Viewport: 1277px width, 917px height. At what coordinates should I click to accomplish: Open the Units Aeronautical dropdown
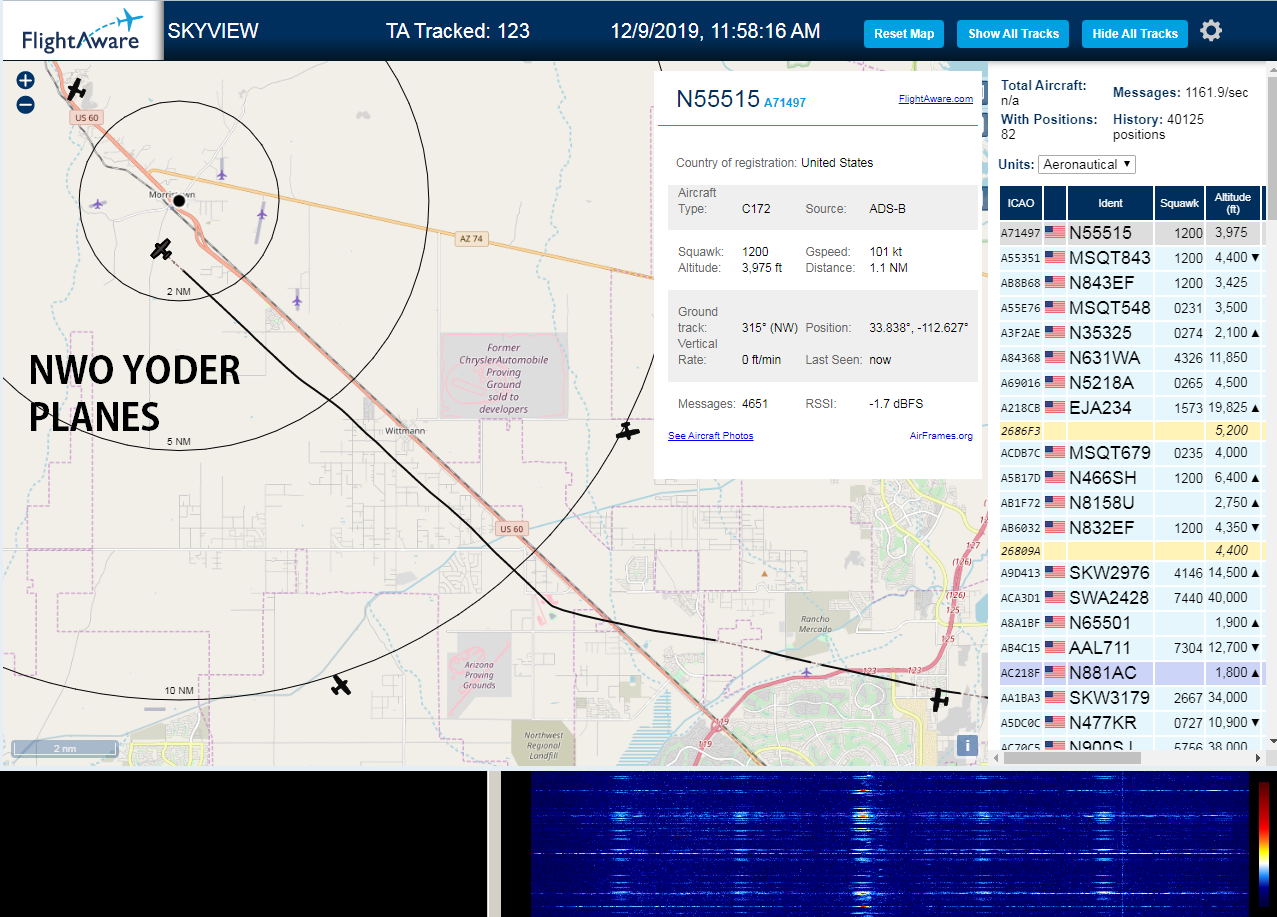1087,164
